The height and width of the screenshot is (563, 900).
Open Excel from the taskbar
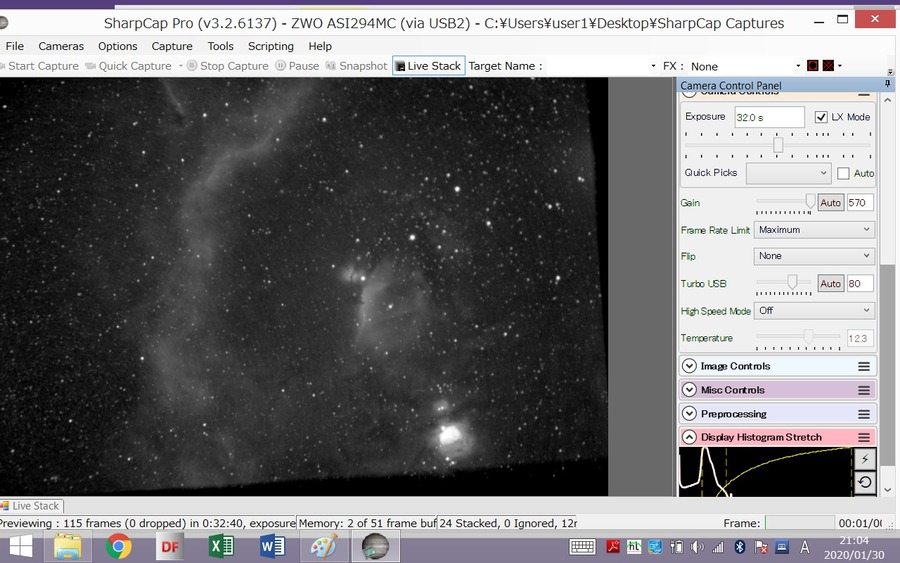click(x=221, y=546)
